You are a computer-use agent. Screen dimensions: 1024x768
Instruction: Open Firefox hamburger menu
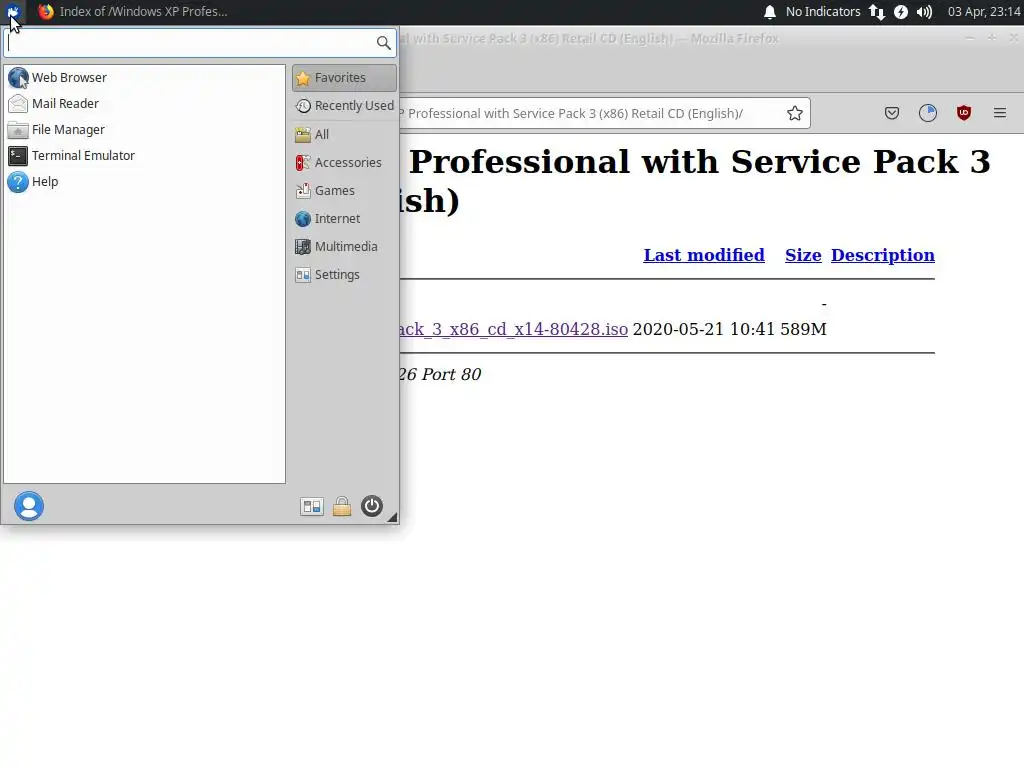coord(1000,114)
